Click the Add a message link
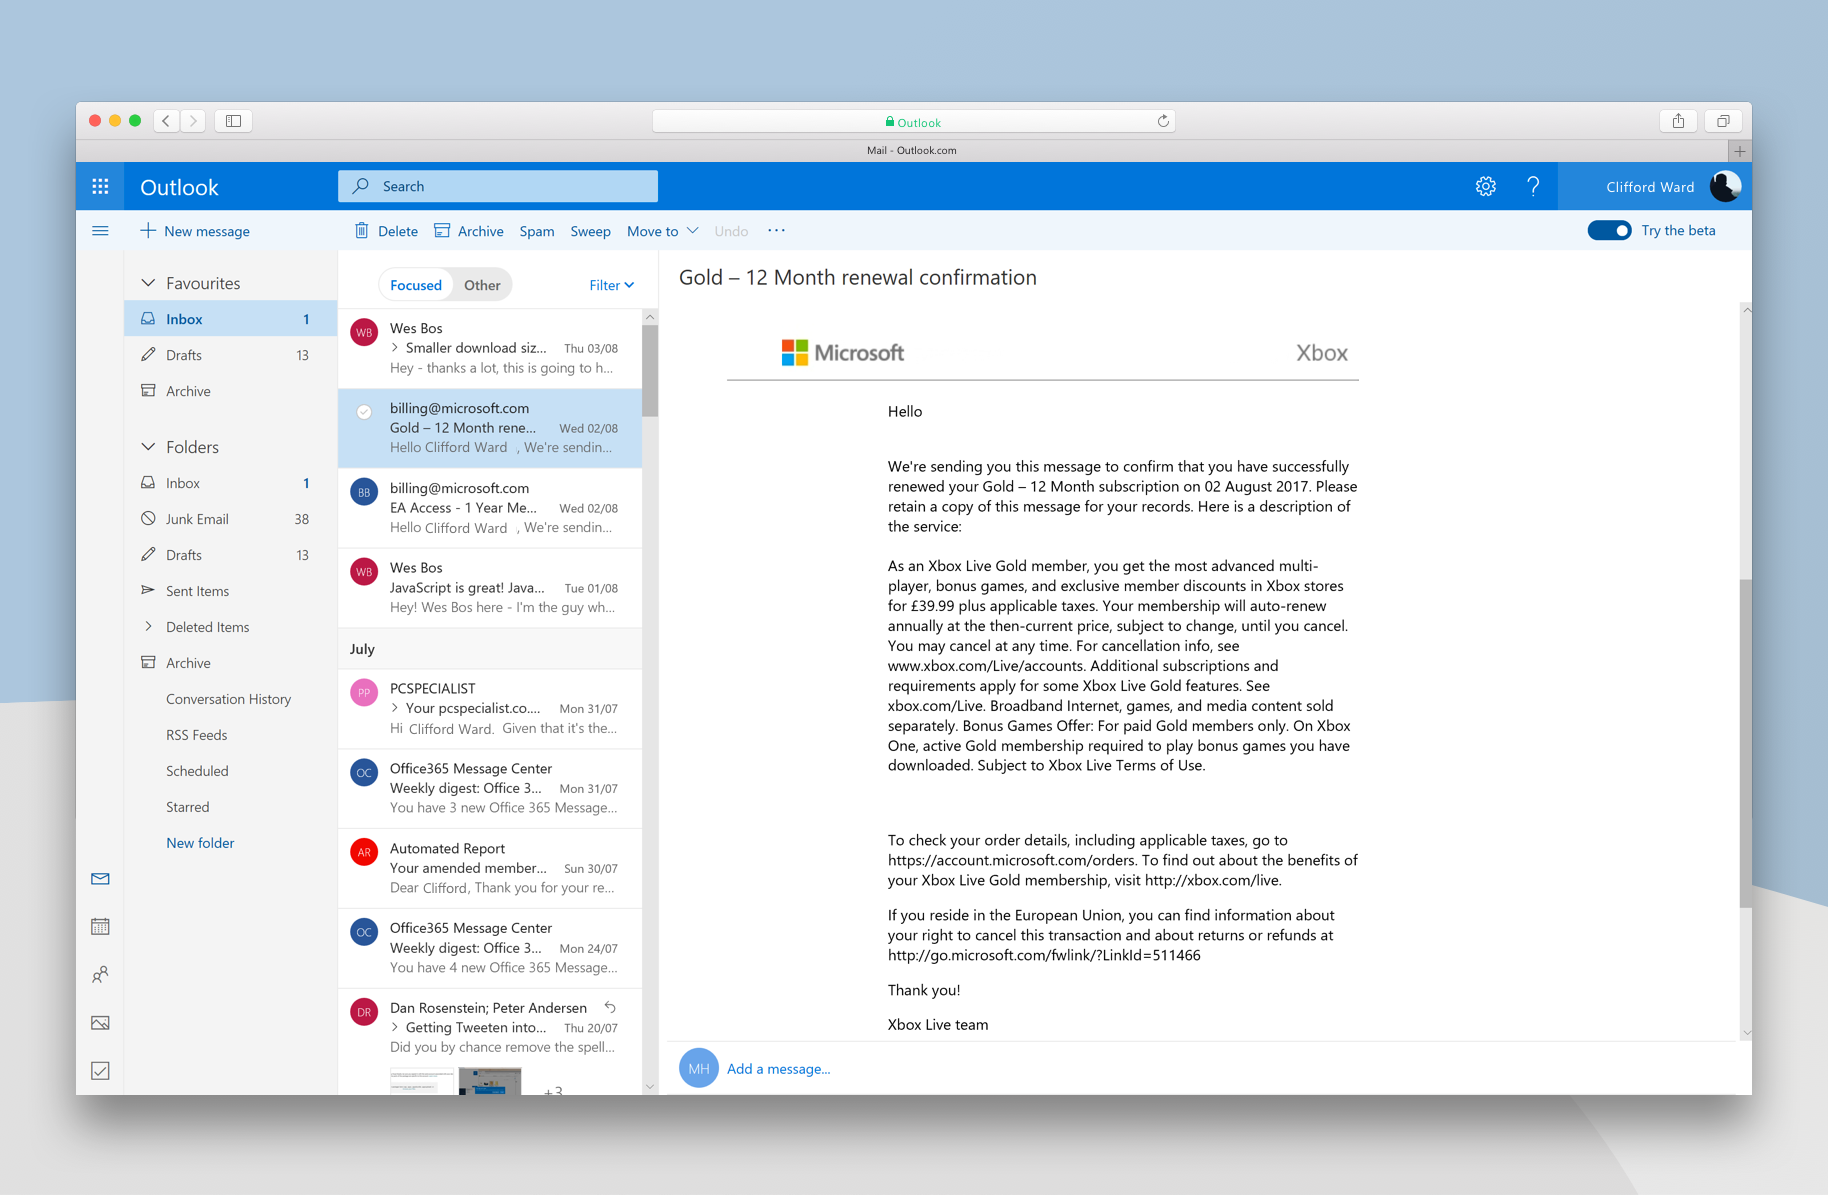This screenshot has height=1195, width=1828. 778,1069
